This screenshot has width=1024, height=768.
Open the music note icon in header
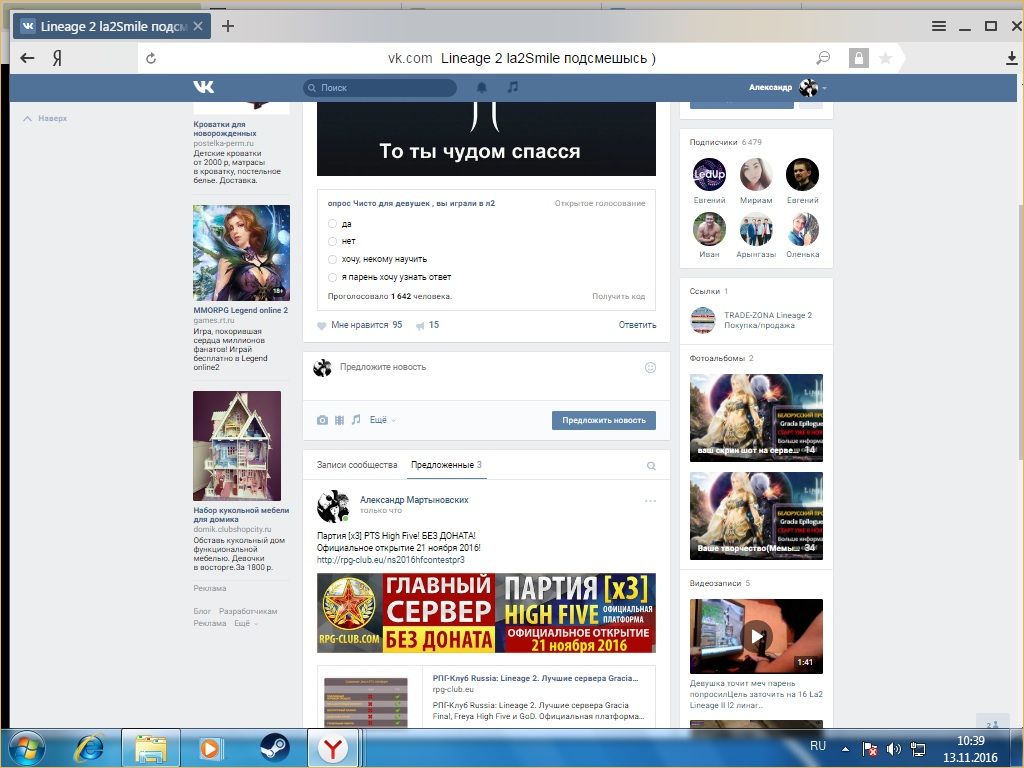click(x=513, y=87)
